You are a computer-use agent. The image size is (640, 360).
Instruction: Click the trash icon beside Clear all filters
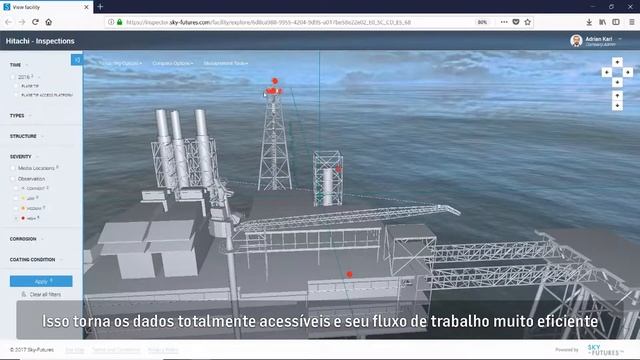click(x=24, y=294)
